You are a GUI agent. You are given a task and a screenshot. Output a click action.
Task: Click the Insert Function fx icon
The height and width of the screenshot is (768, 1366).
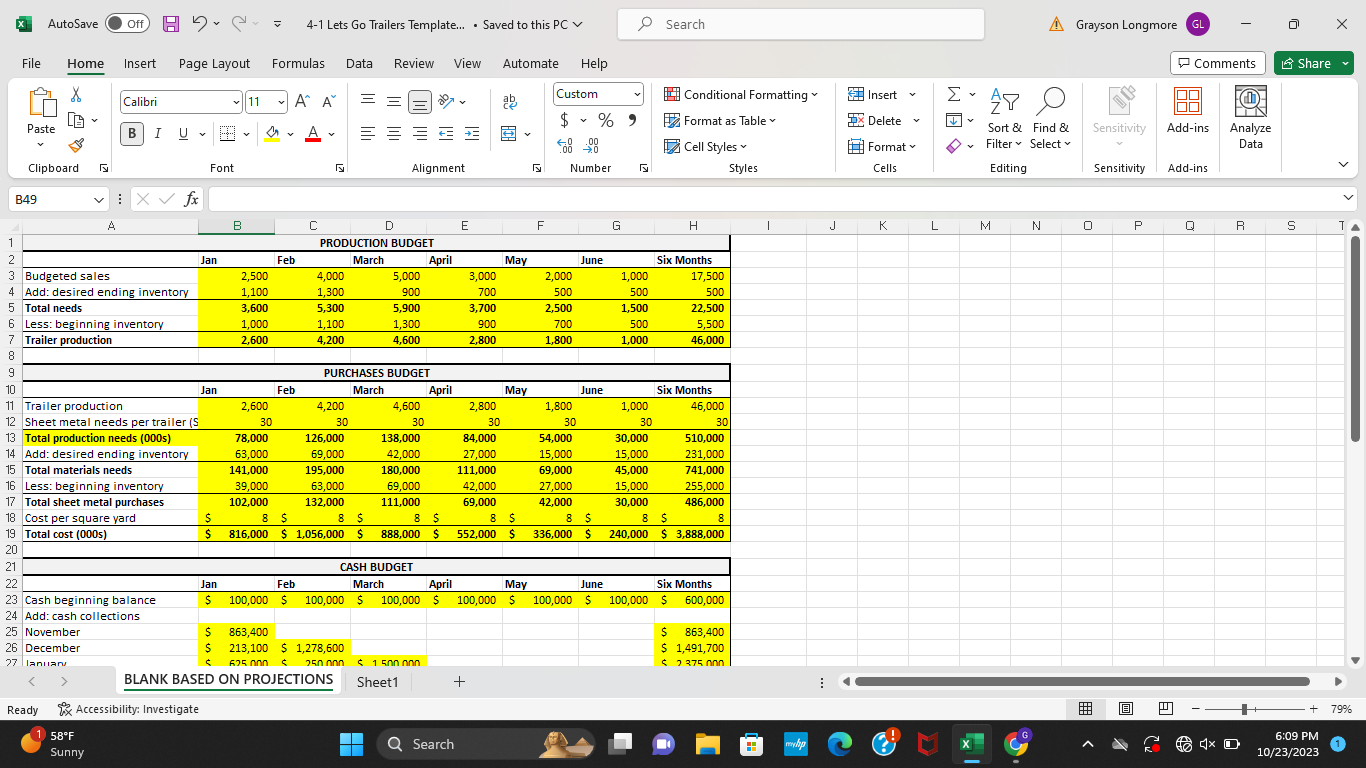tap(190, 199)
